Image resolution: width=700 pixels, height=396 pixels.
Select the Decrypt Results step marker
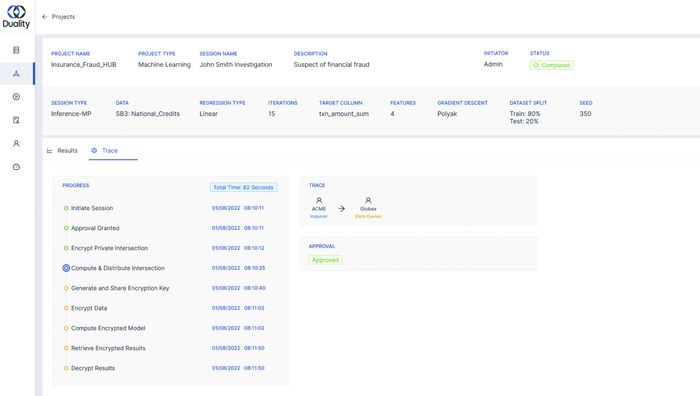pyautogui.click(x=66, y=368)
